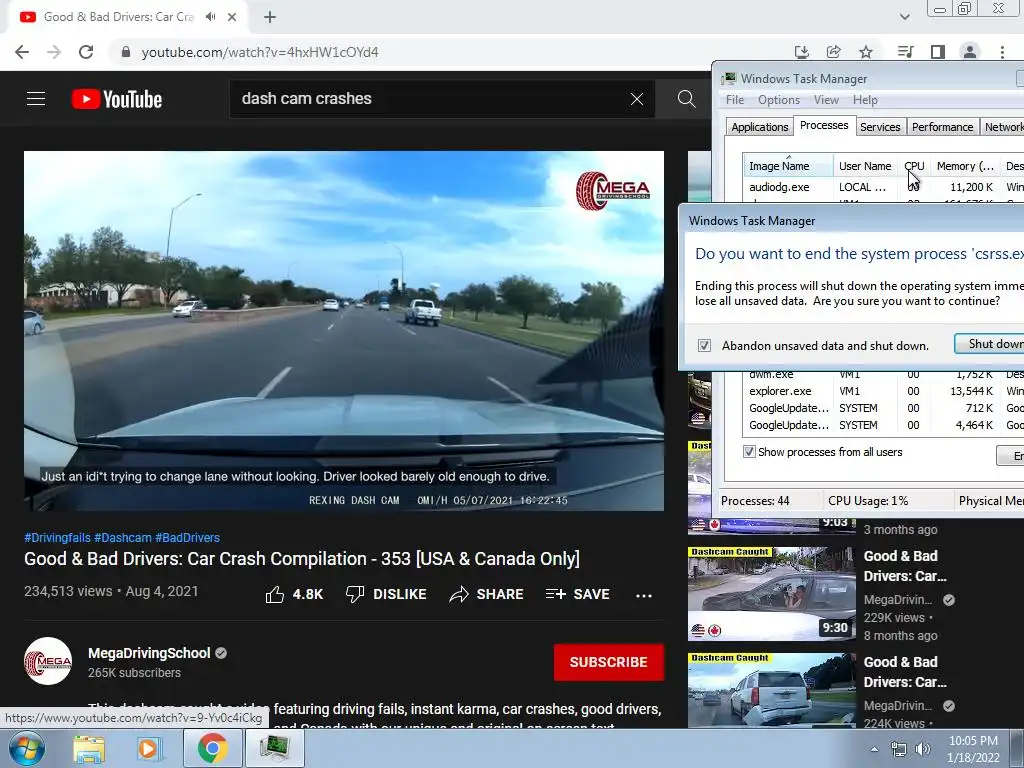The width and height of the screenshot is (1024, 768).
Task: Select GoogleUpdate row using 4,464 K
Action: pos(883,425)
